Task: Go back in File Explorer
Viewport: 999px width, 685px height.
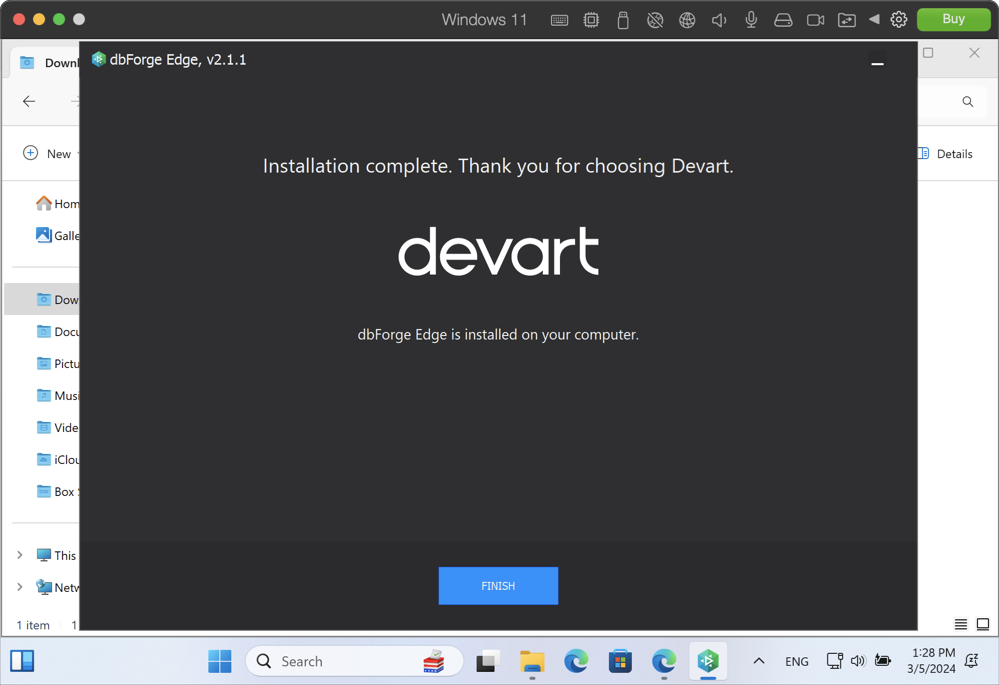Action: click(x=29, y=101)
